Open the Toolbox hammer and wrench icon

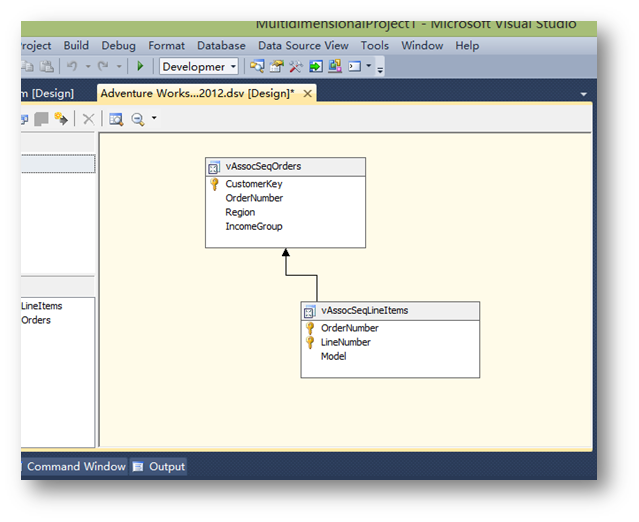[296, 66]
